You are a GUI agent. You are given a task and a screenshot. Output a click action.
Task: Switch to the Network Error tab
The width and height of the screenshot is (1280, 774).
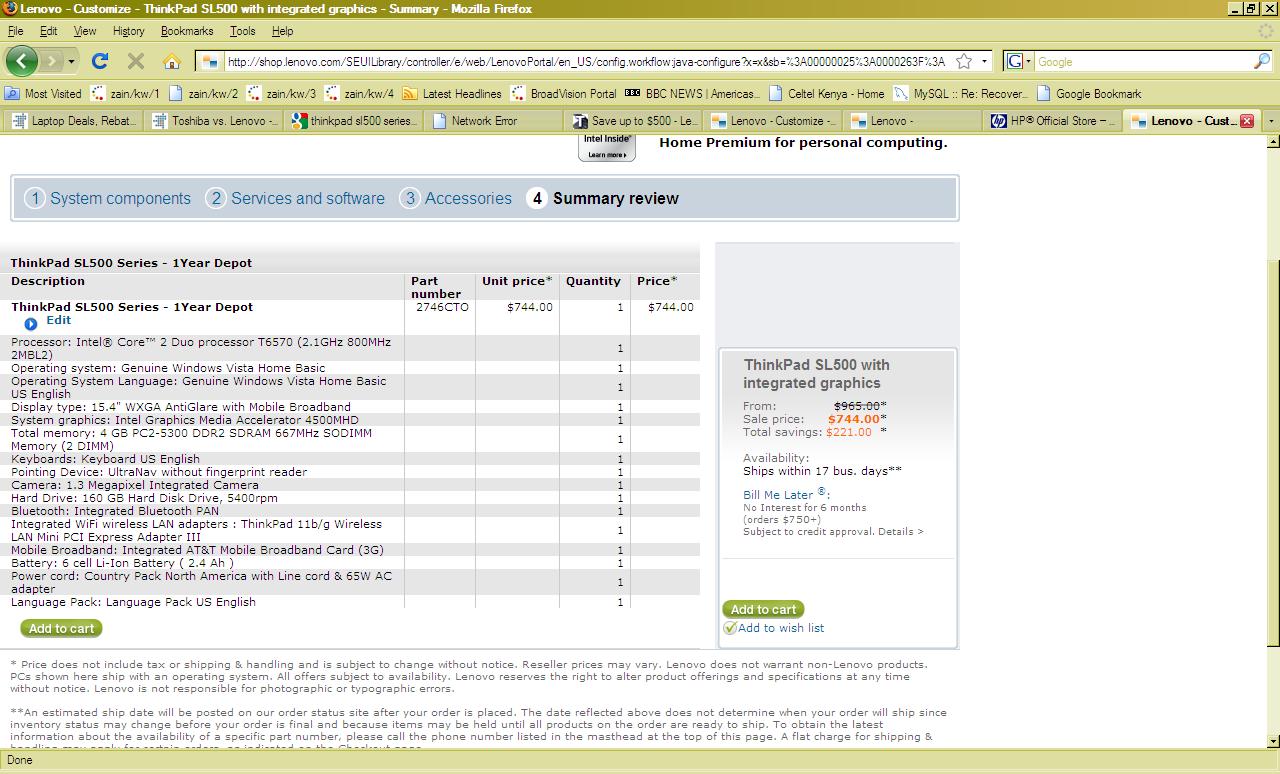(494, 120)
